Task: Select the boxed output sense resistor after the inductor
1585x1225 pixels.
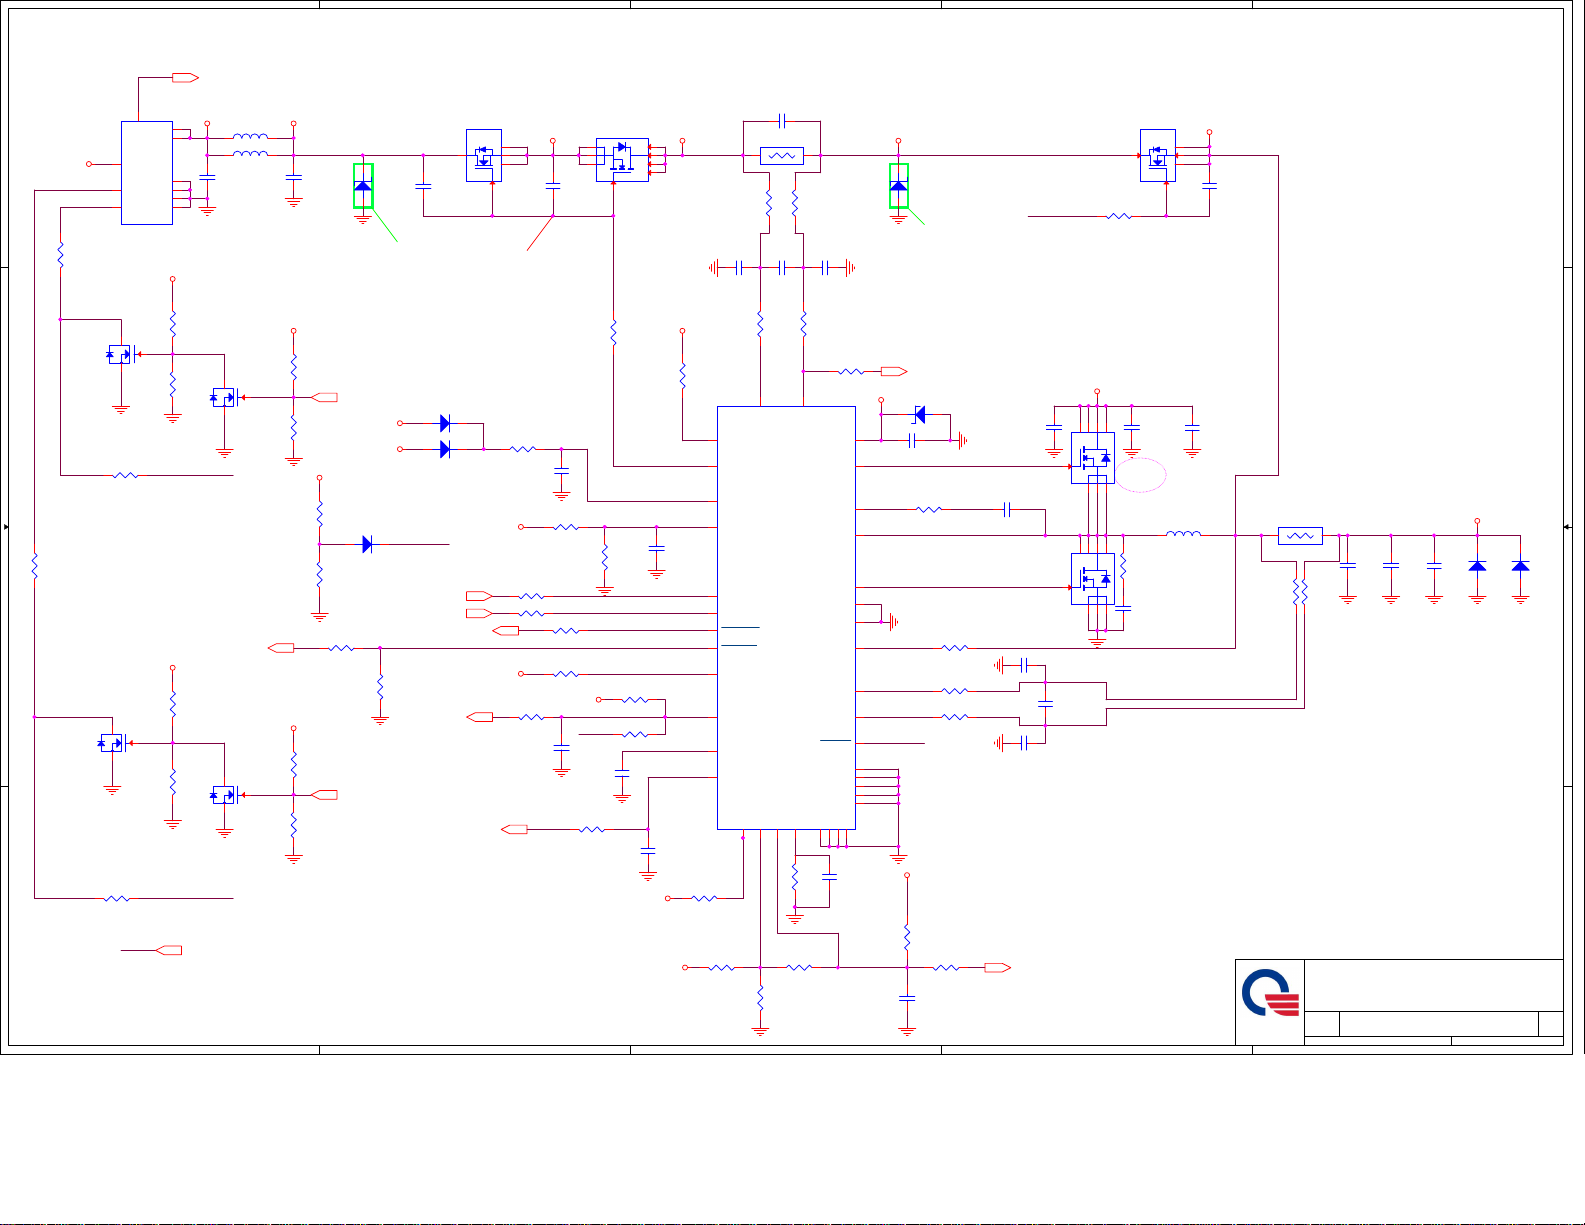Action: pyautogui.click(x=1300, y=536)
